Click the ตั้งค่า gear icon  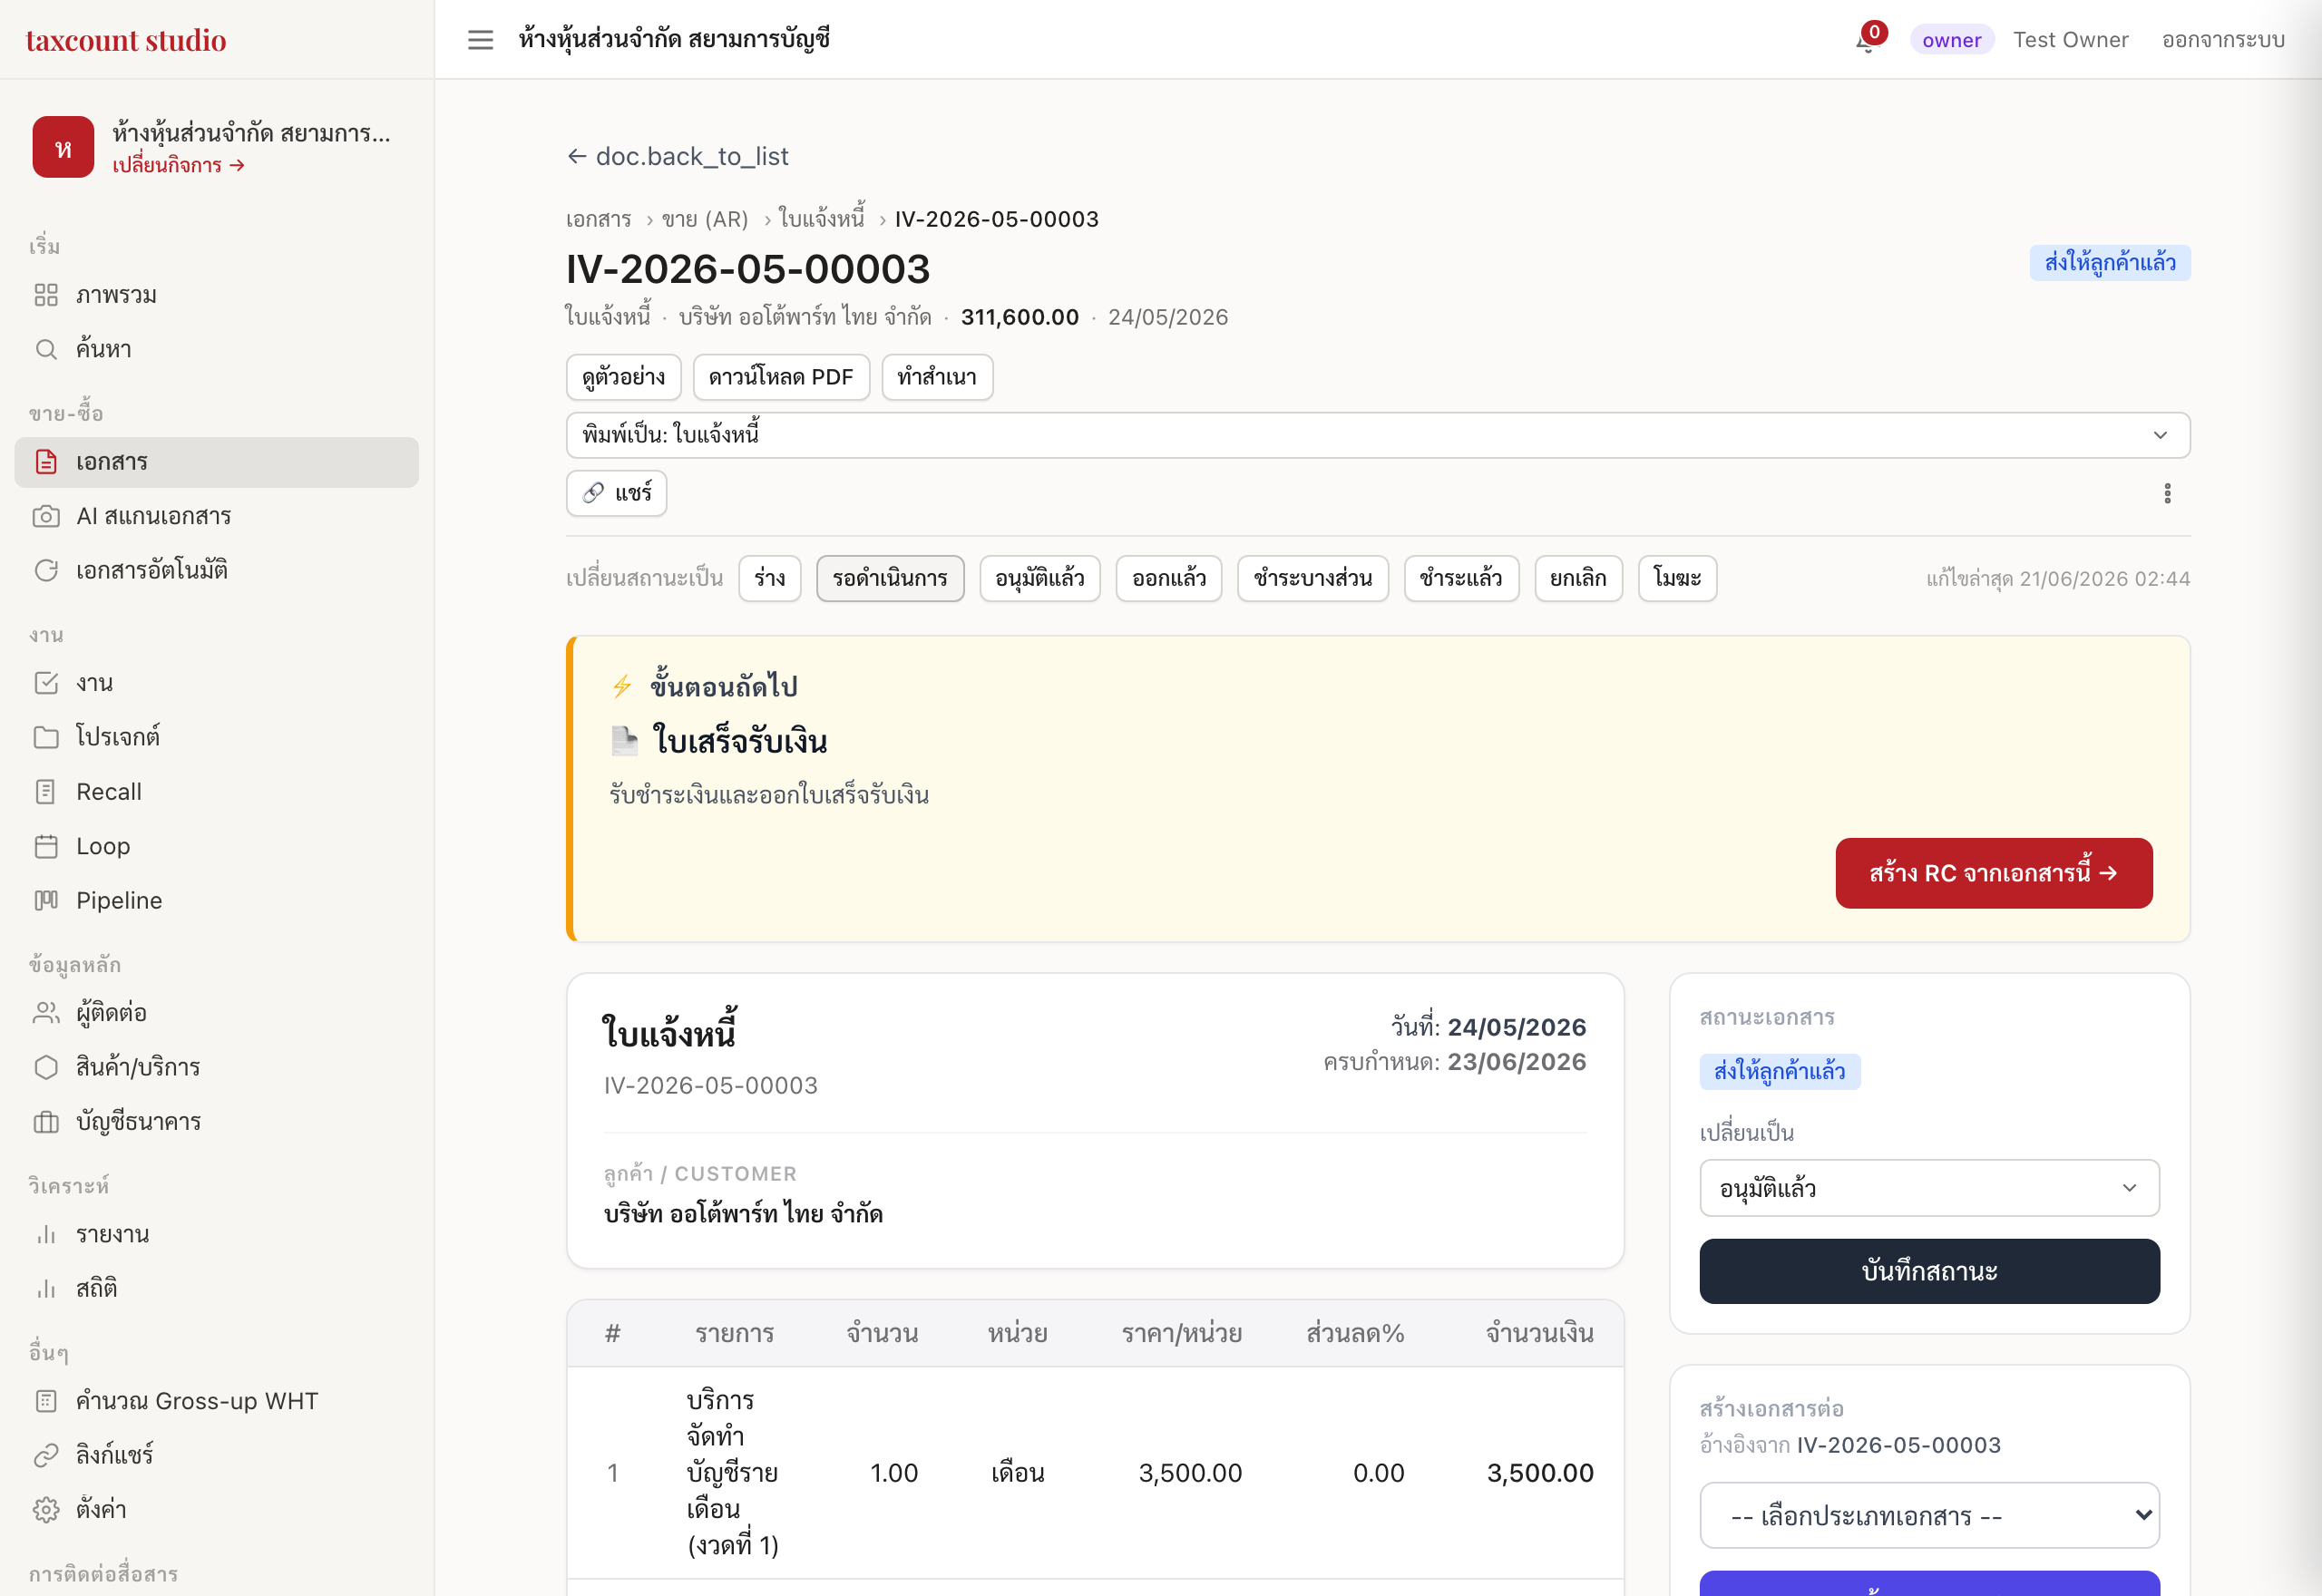(x=46, y=1510)
